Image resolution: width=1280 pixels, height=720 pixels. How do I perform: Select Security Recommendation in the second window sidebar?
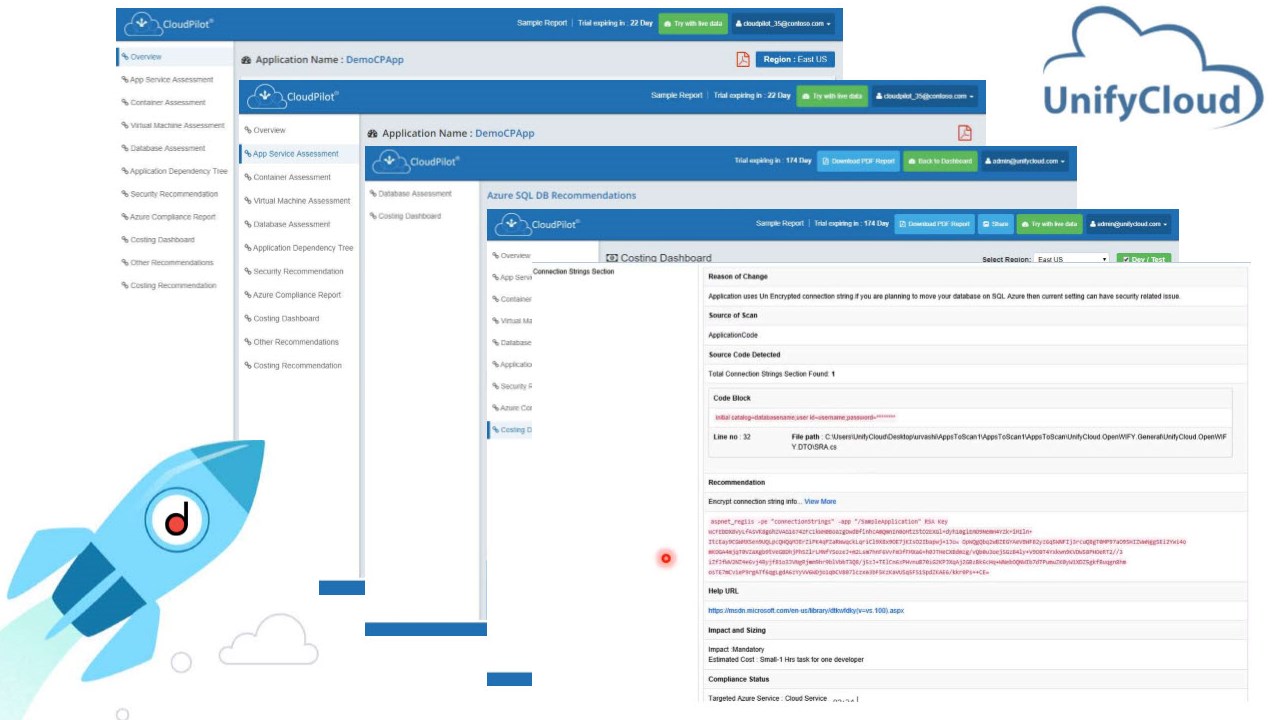click(299, 271)
